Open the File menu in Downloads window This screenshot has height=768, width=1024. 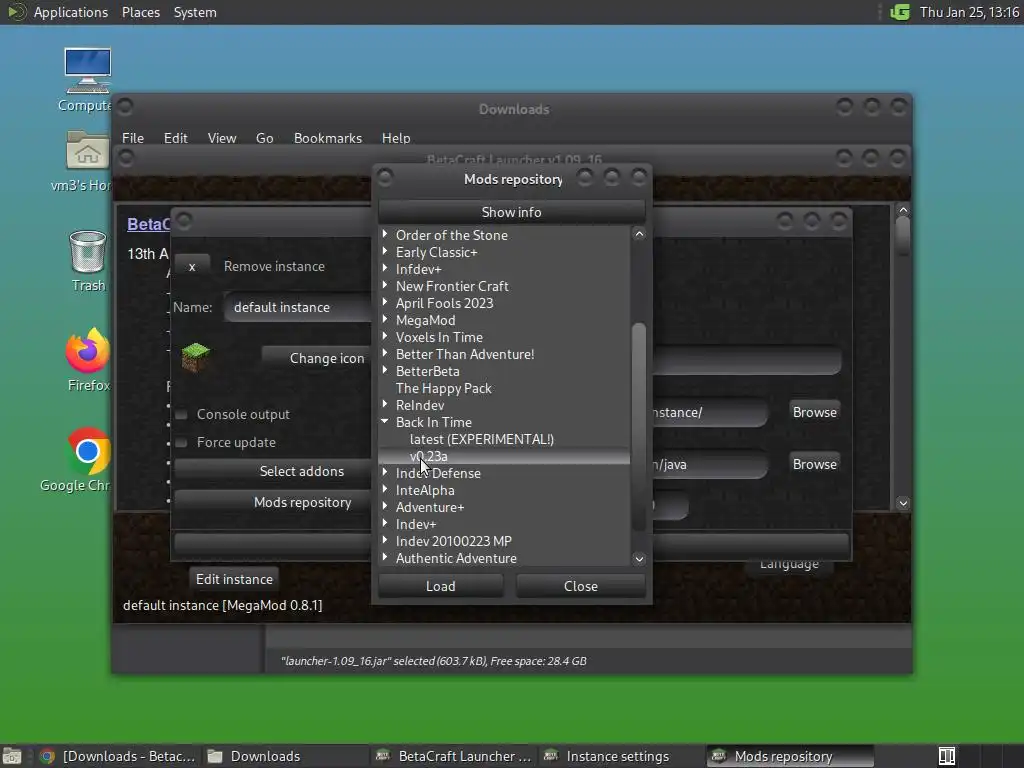coord(133,138)
